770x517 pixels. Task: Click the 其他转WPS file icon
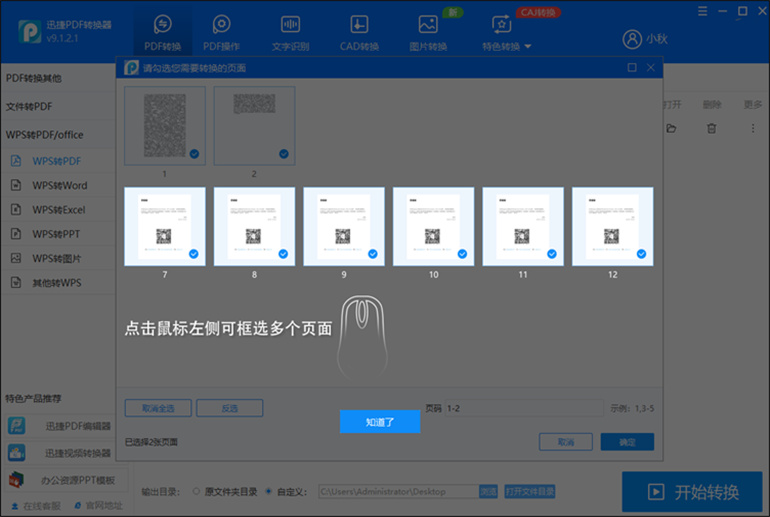(x=16, y=282)
